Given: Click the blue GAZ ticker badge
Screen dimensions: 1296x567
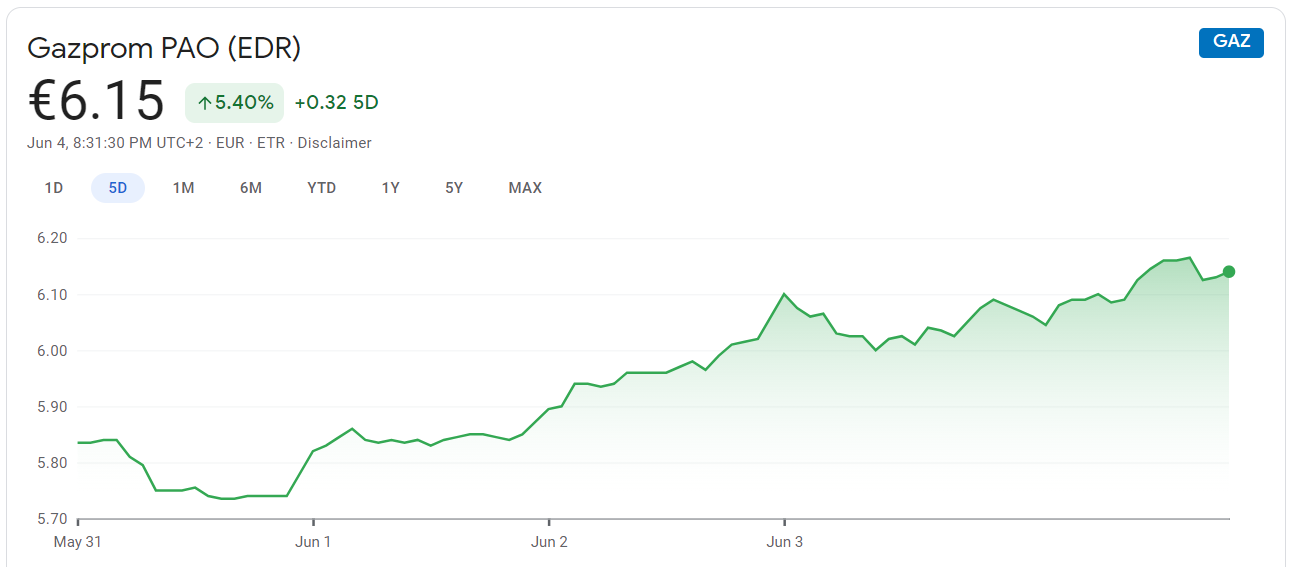Looking at the screenshot, I should (1231, 42).
